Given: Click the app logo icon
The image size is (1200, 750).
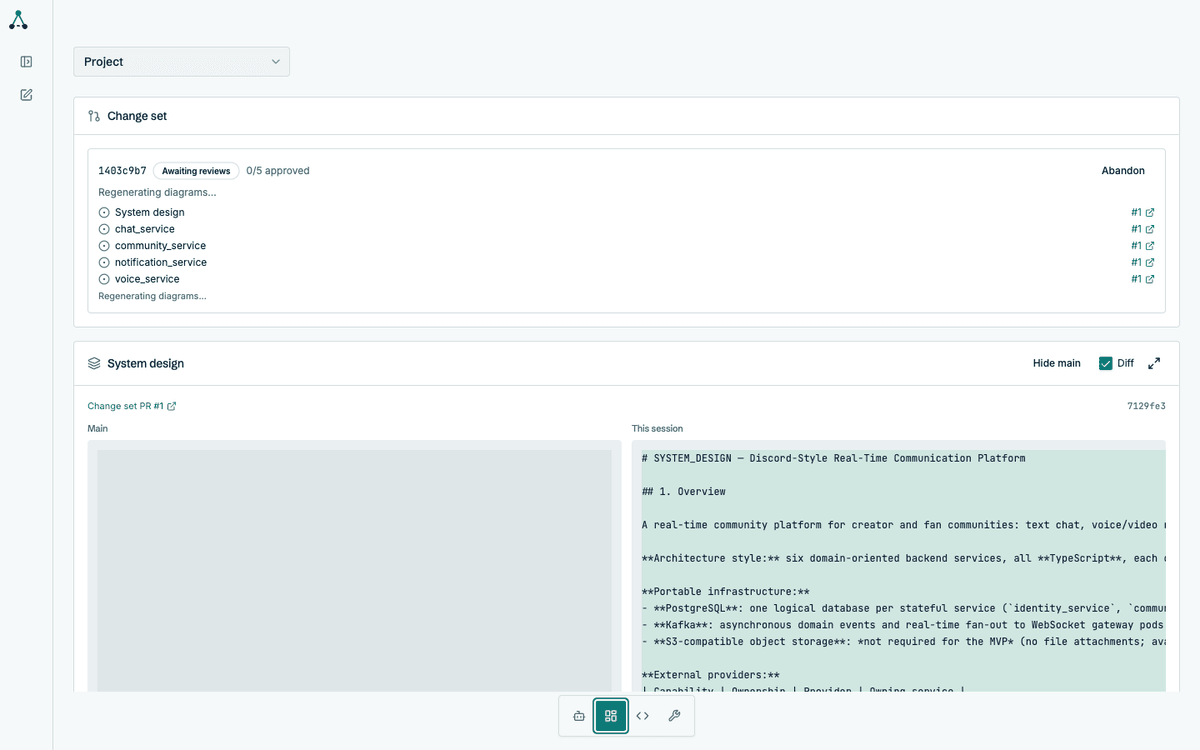Looking at the screenshot, I should click(x=18, y=19).
